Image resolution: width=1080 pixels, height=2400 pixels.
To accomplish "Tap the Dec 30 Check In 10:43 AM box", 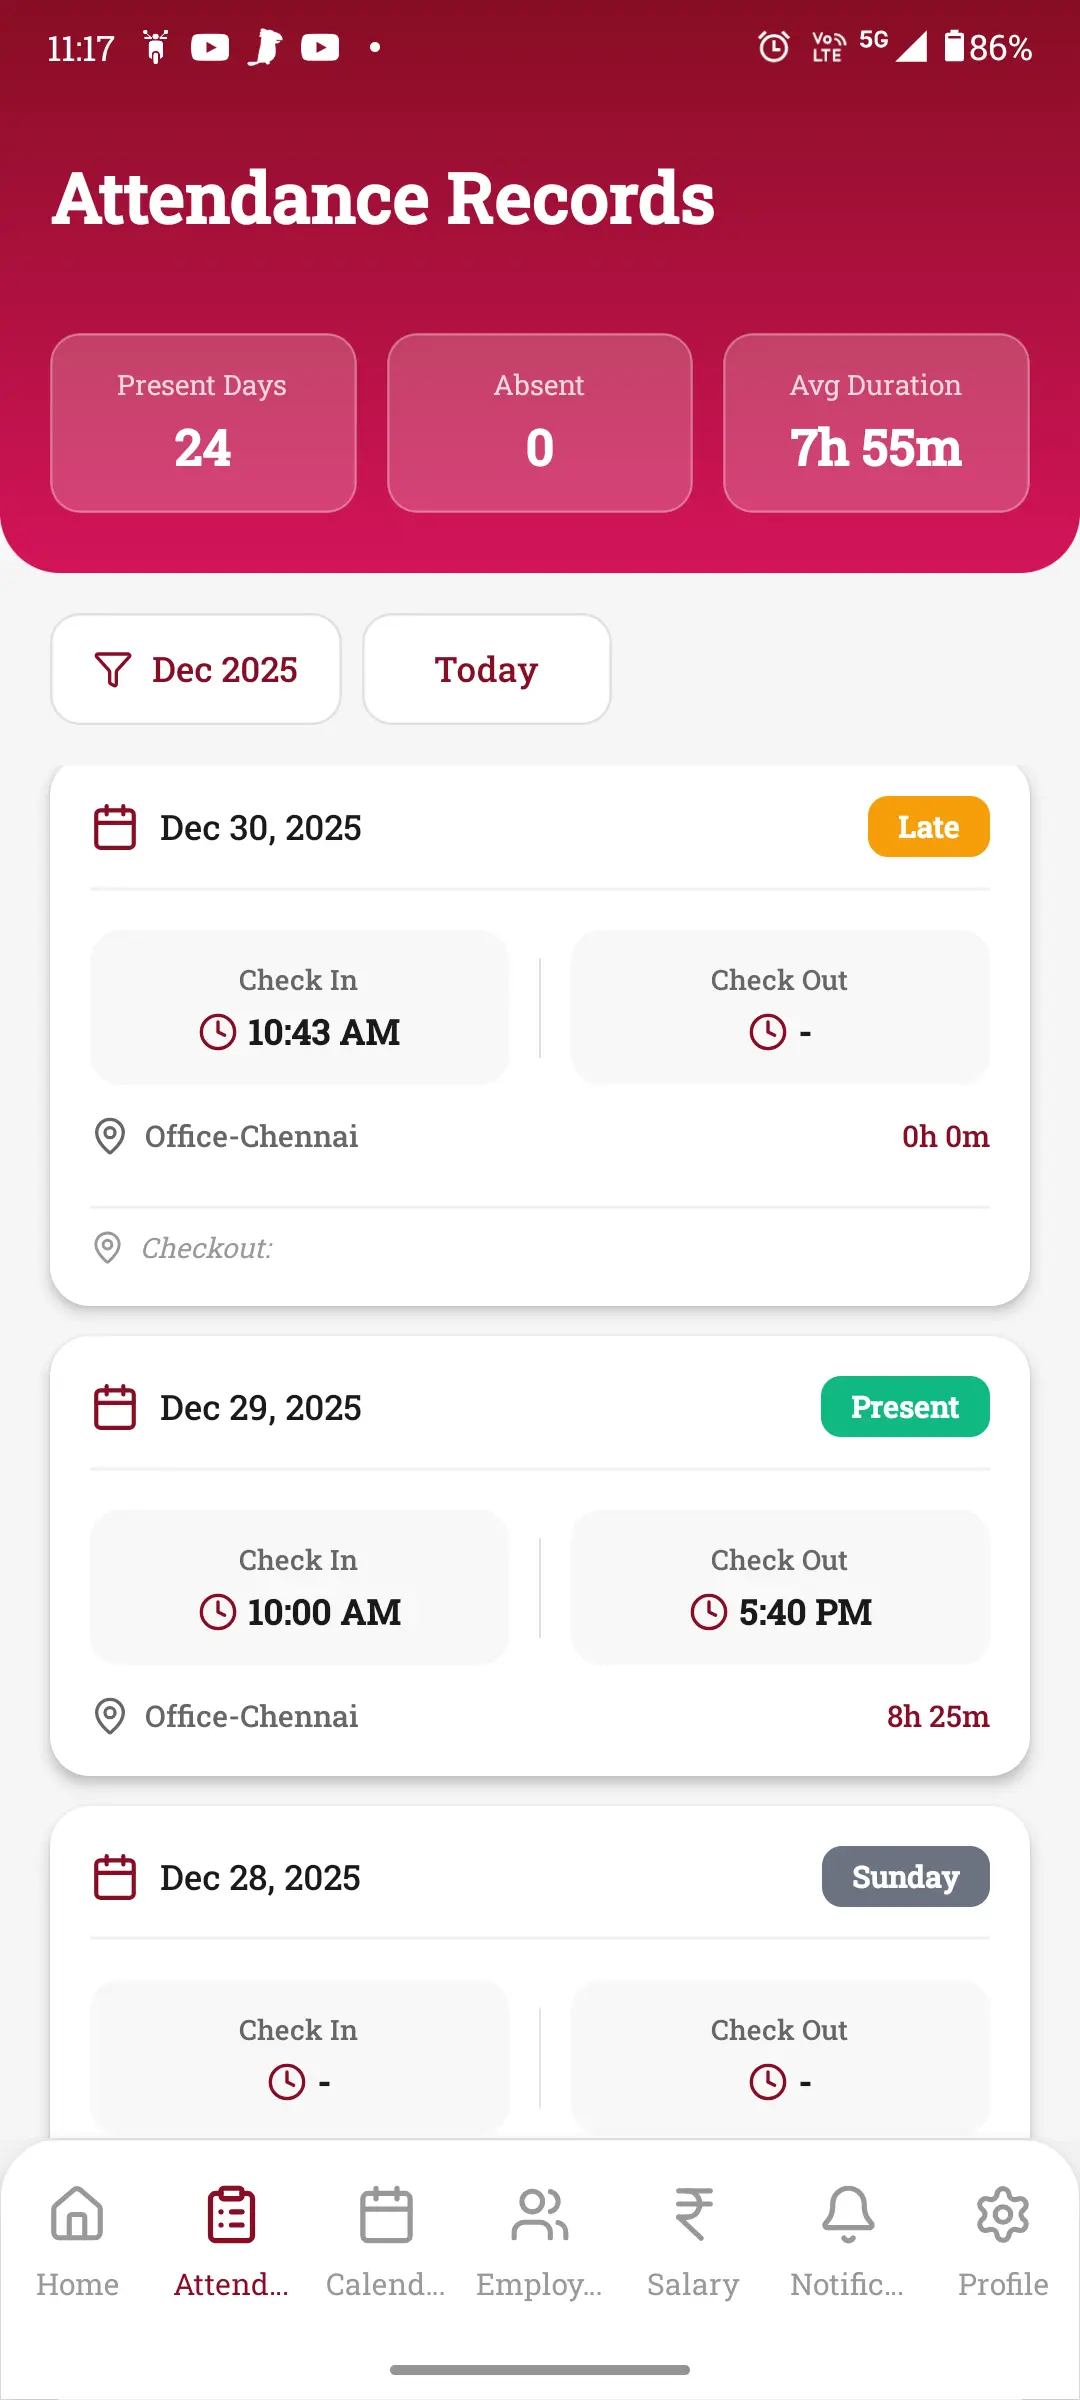I will [299, 1007].
